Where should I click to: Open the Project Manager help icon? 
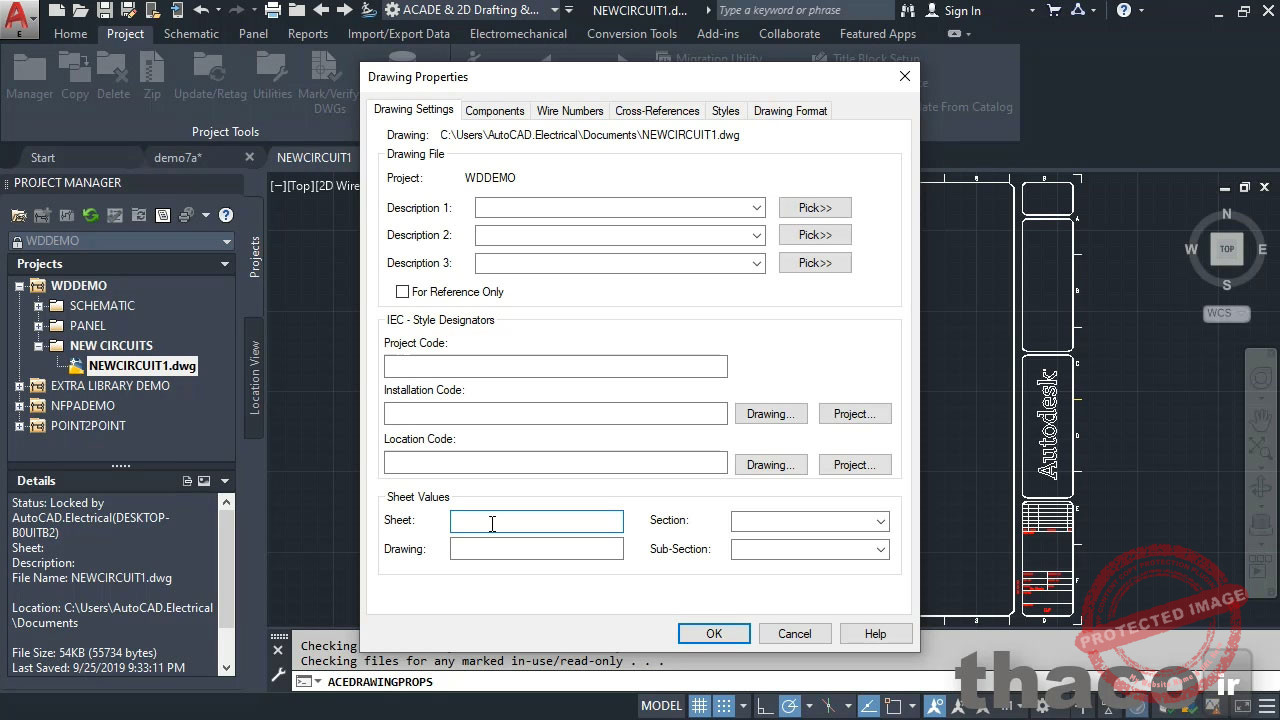point(226,215)
